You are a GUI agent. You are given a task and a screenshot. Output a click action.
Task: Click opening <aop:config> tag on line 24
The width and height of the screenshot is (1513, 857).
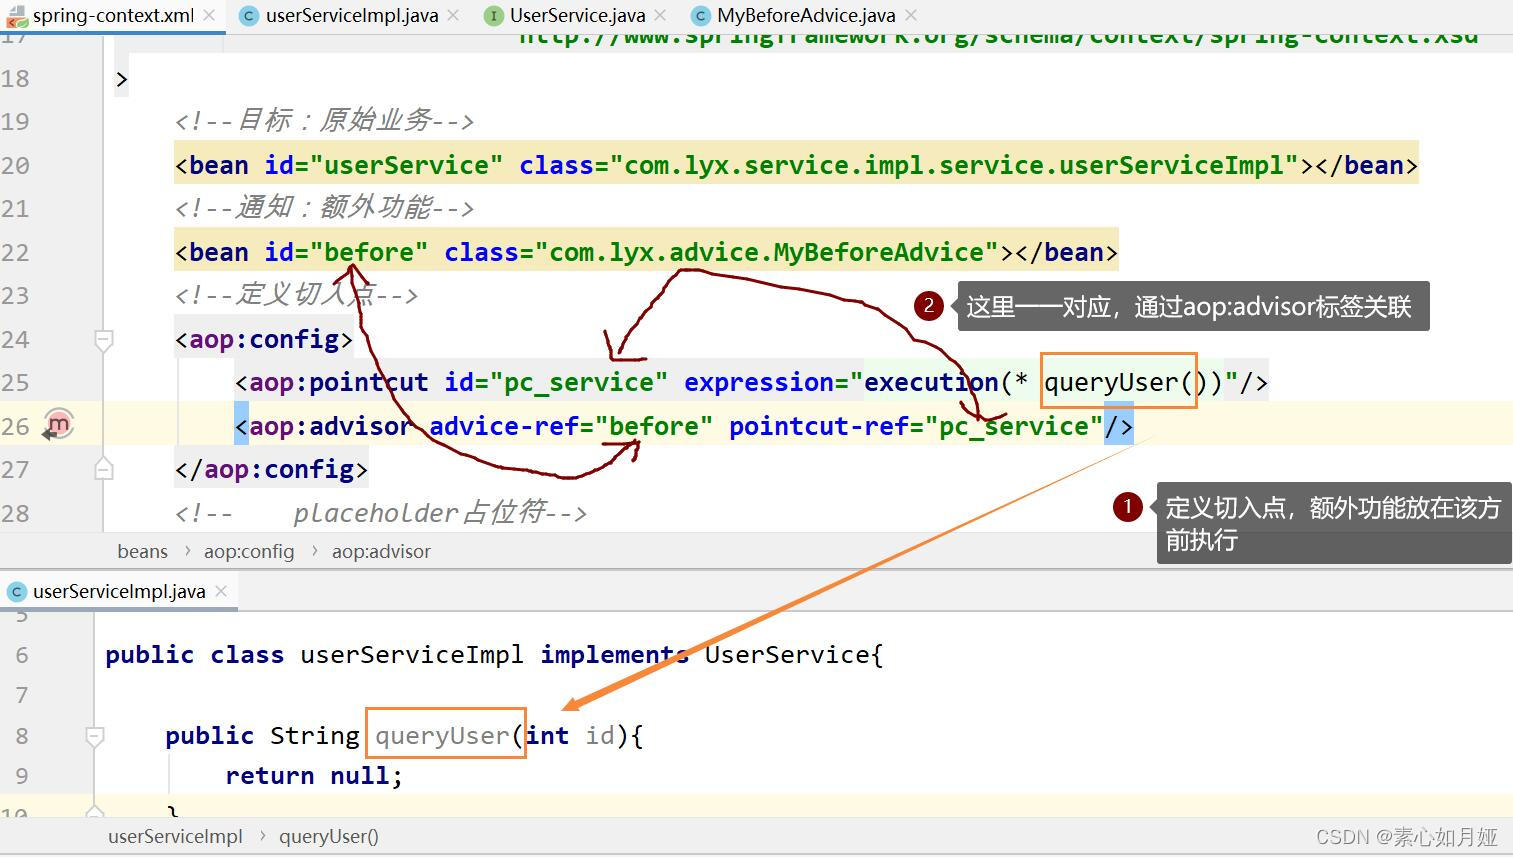pos(264,339)
